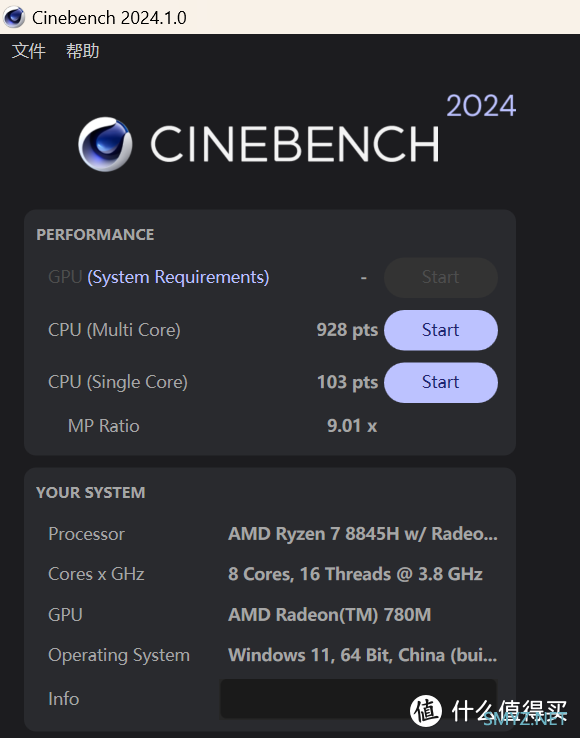The image size is (580, 738).
Task: Open the 帮助 menu
Action: click(82, 51)
